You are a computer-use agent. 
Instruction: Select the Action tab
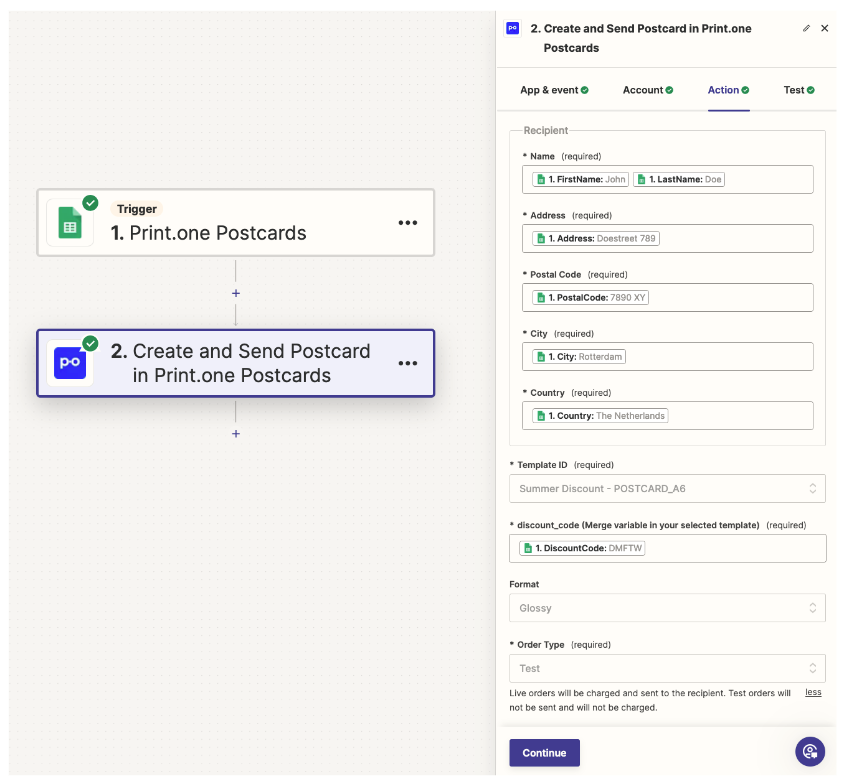click(x=728, y=90)
